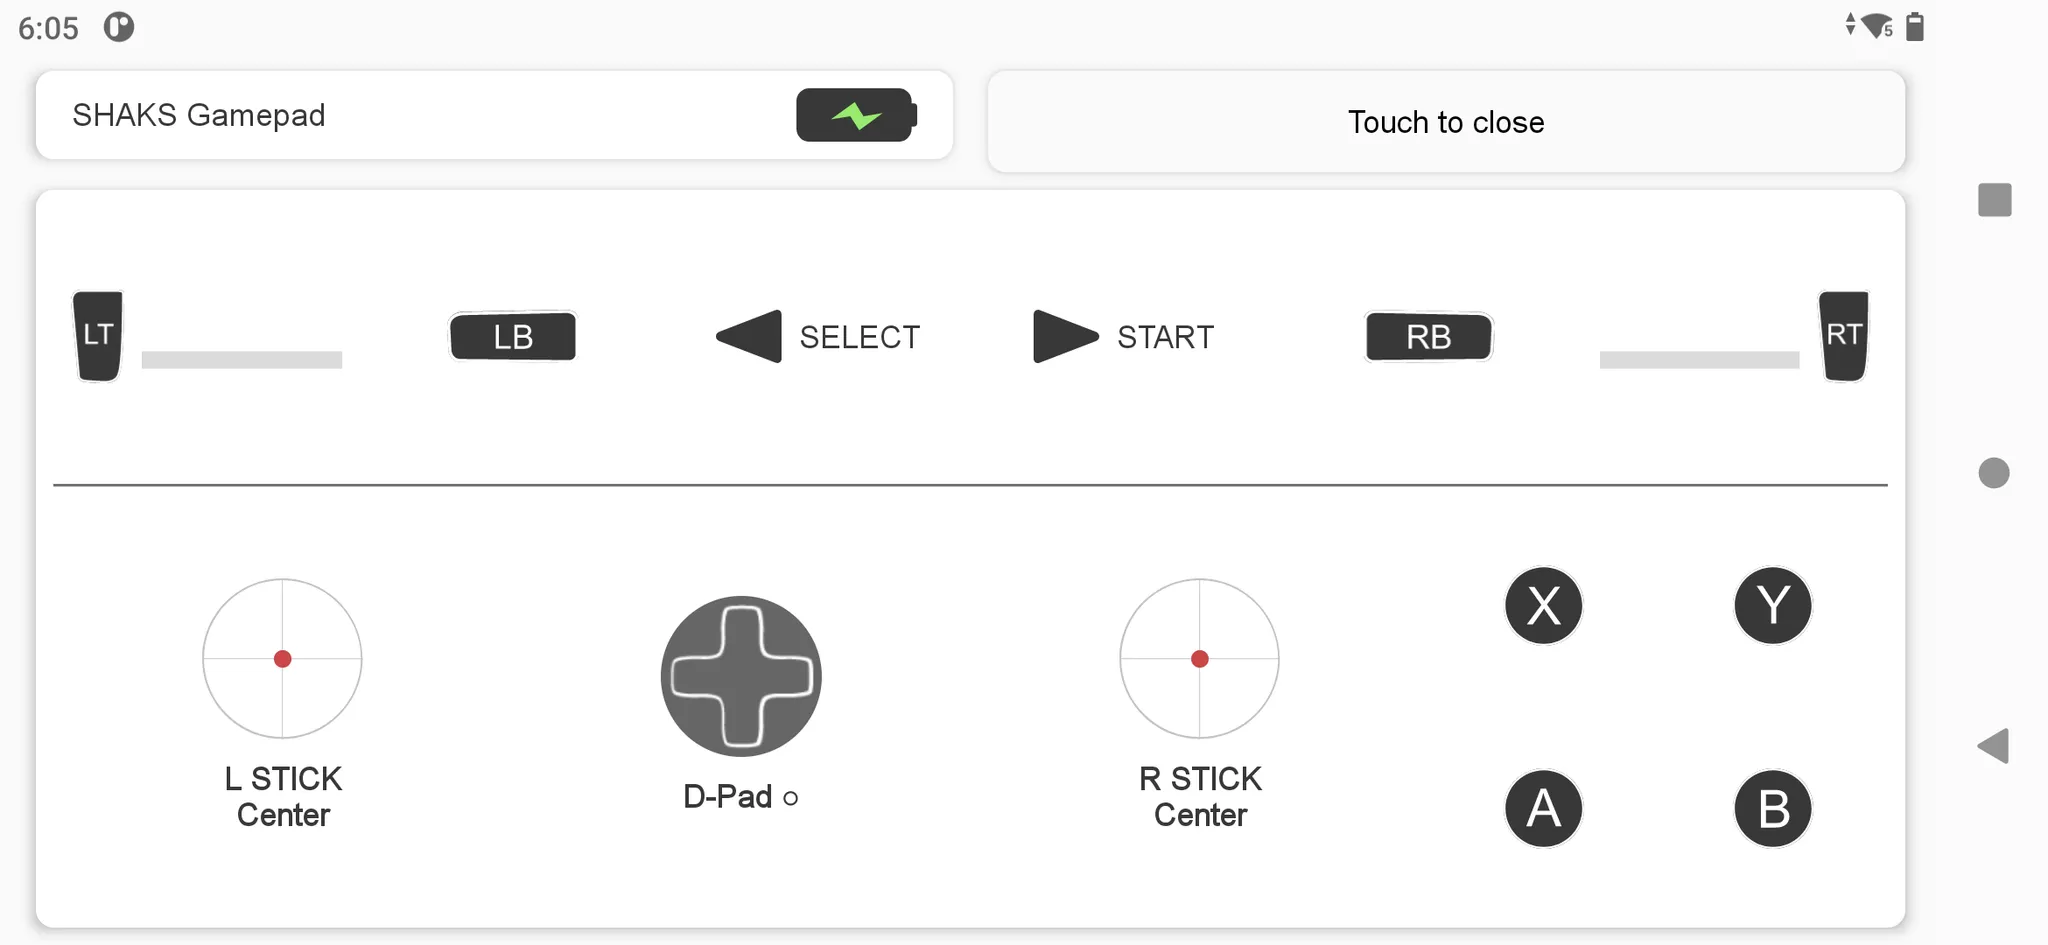
Task: Click the L STICK center dot
Action: 283,659
